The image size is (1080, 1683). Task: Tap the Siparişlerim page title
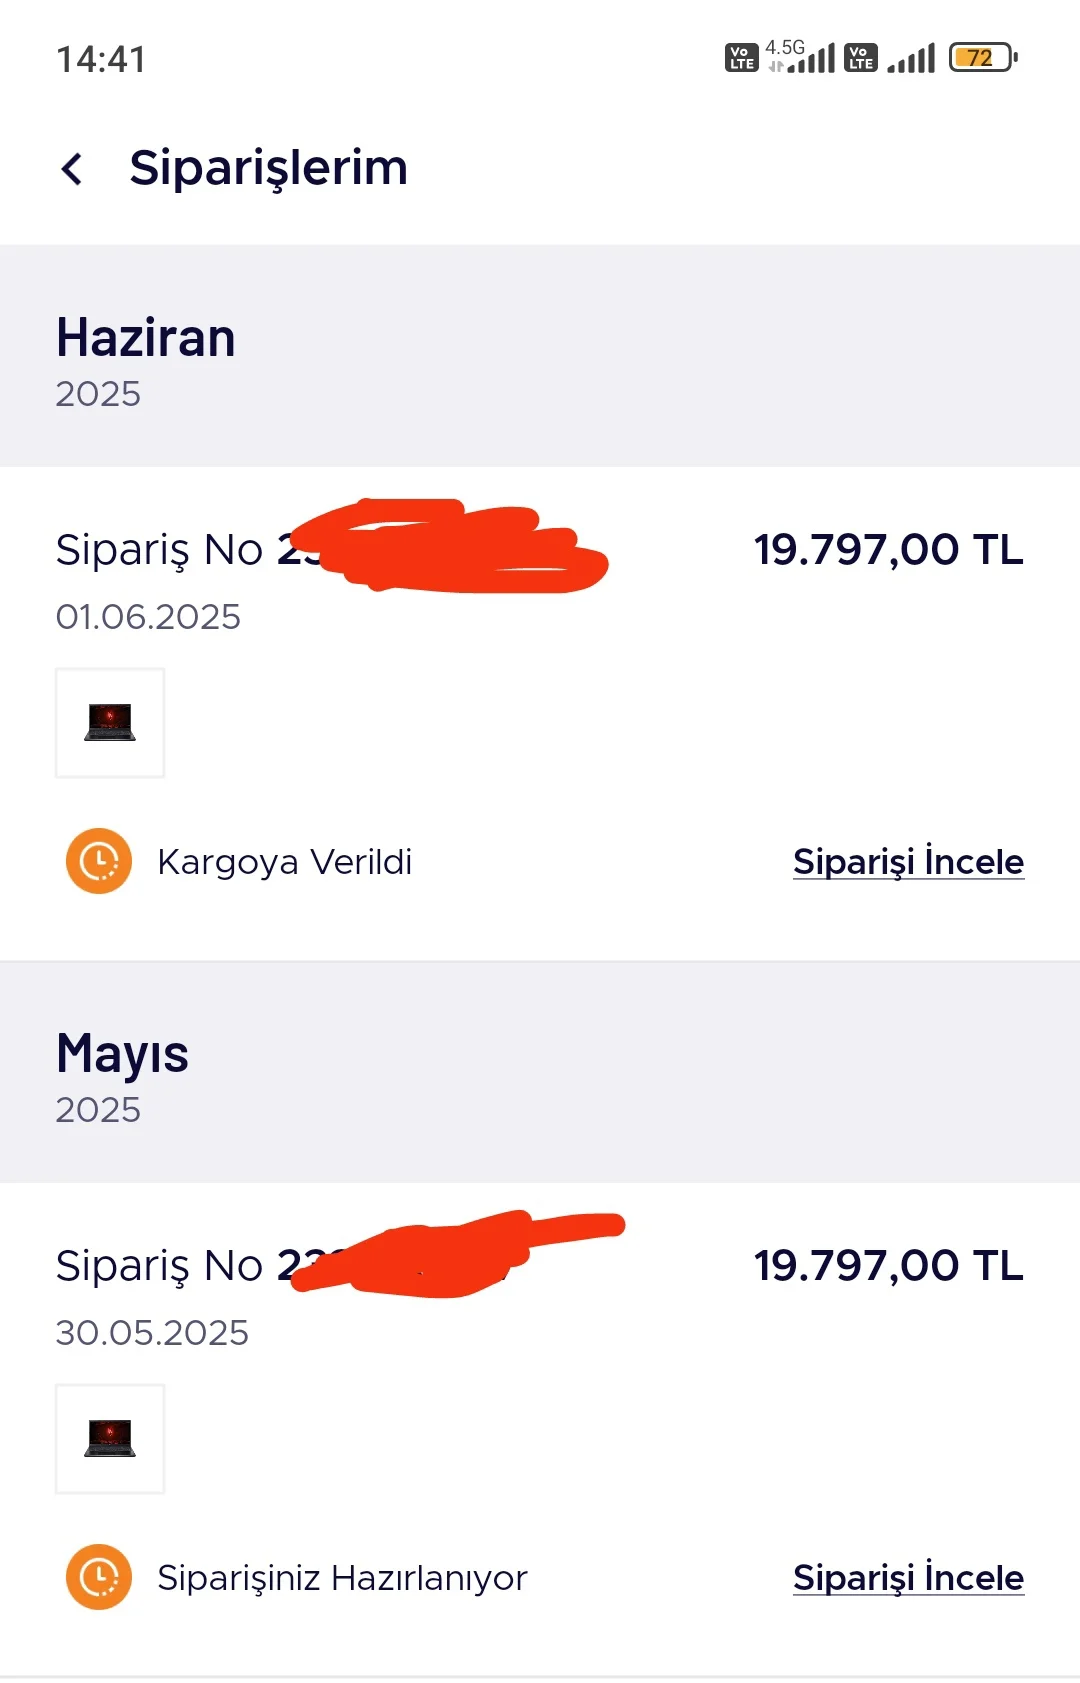click(269, 168)
